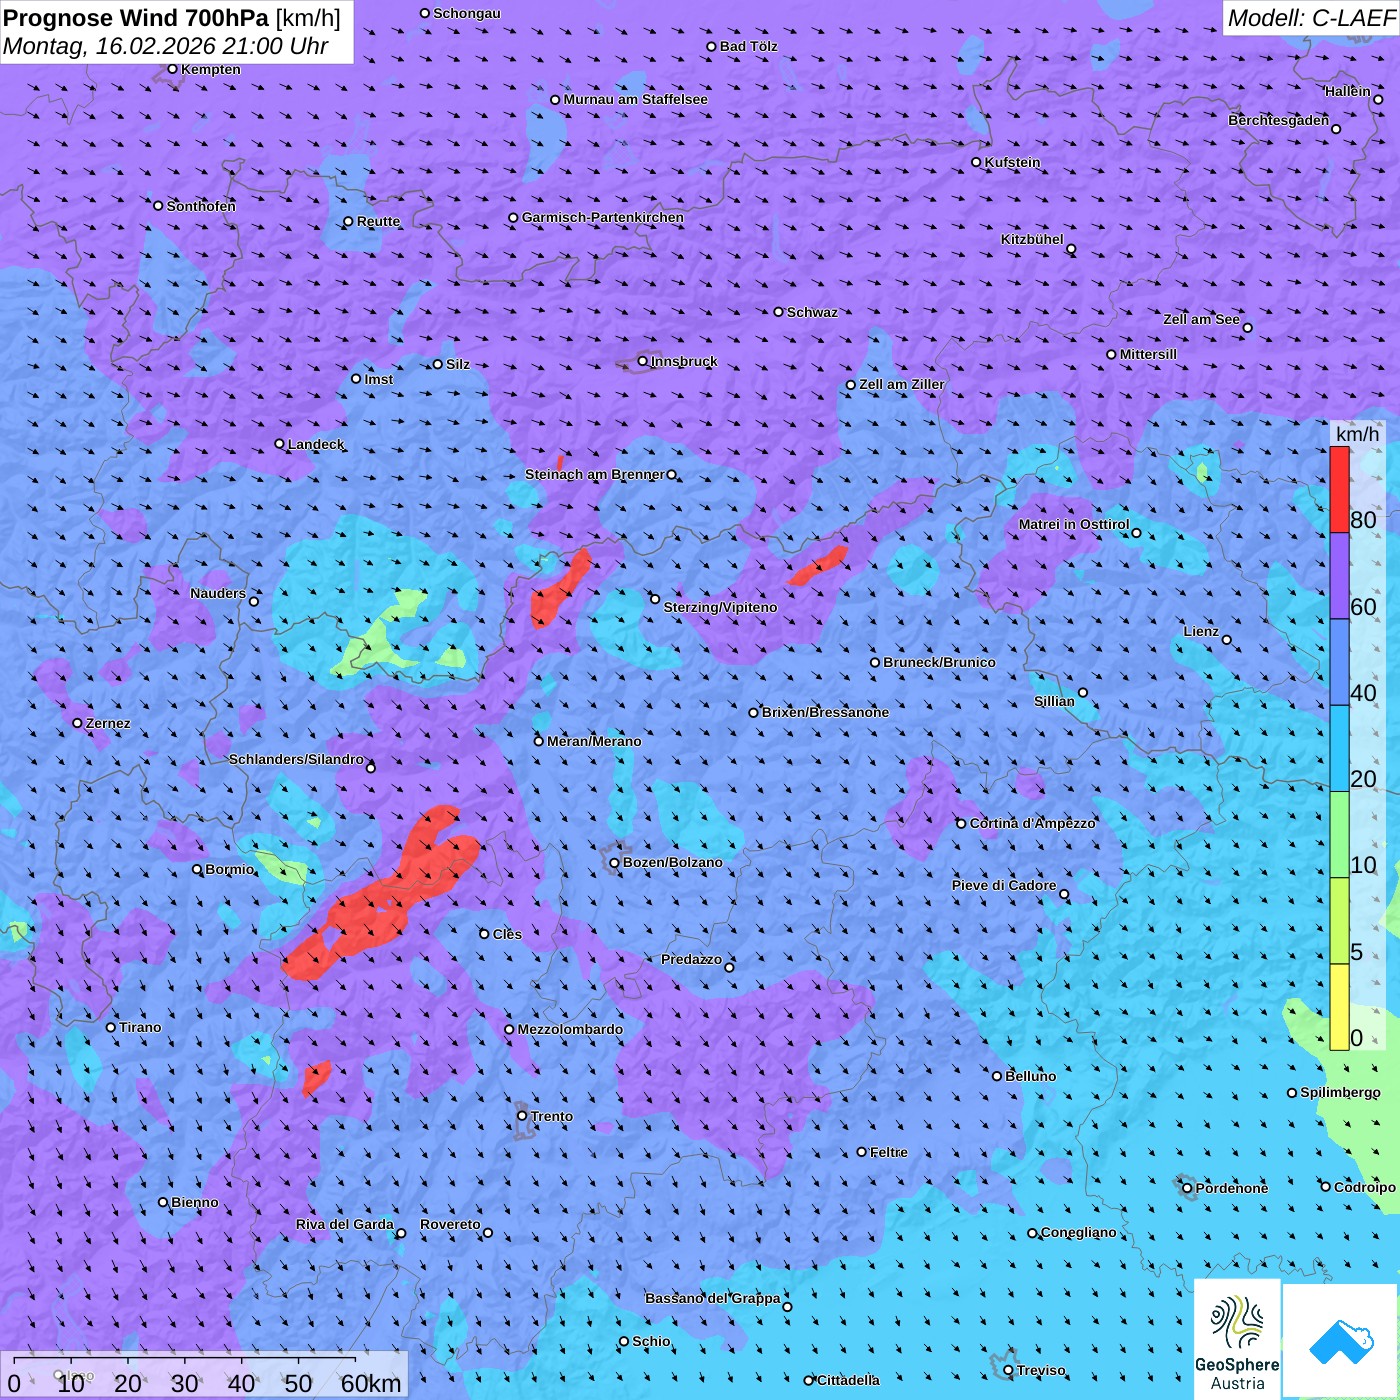Click the Kitzbühel label
The height and width of the screenshot is (1400, 1400).
[x=1032, y=239]
